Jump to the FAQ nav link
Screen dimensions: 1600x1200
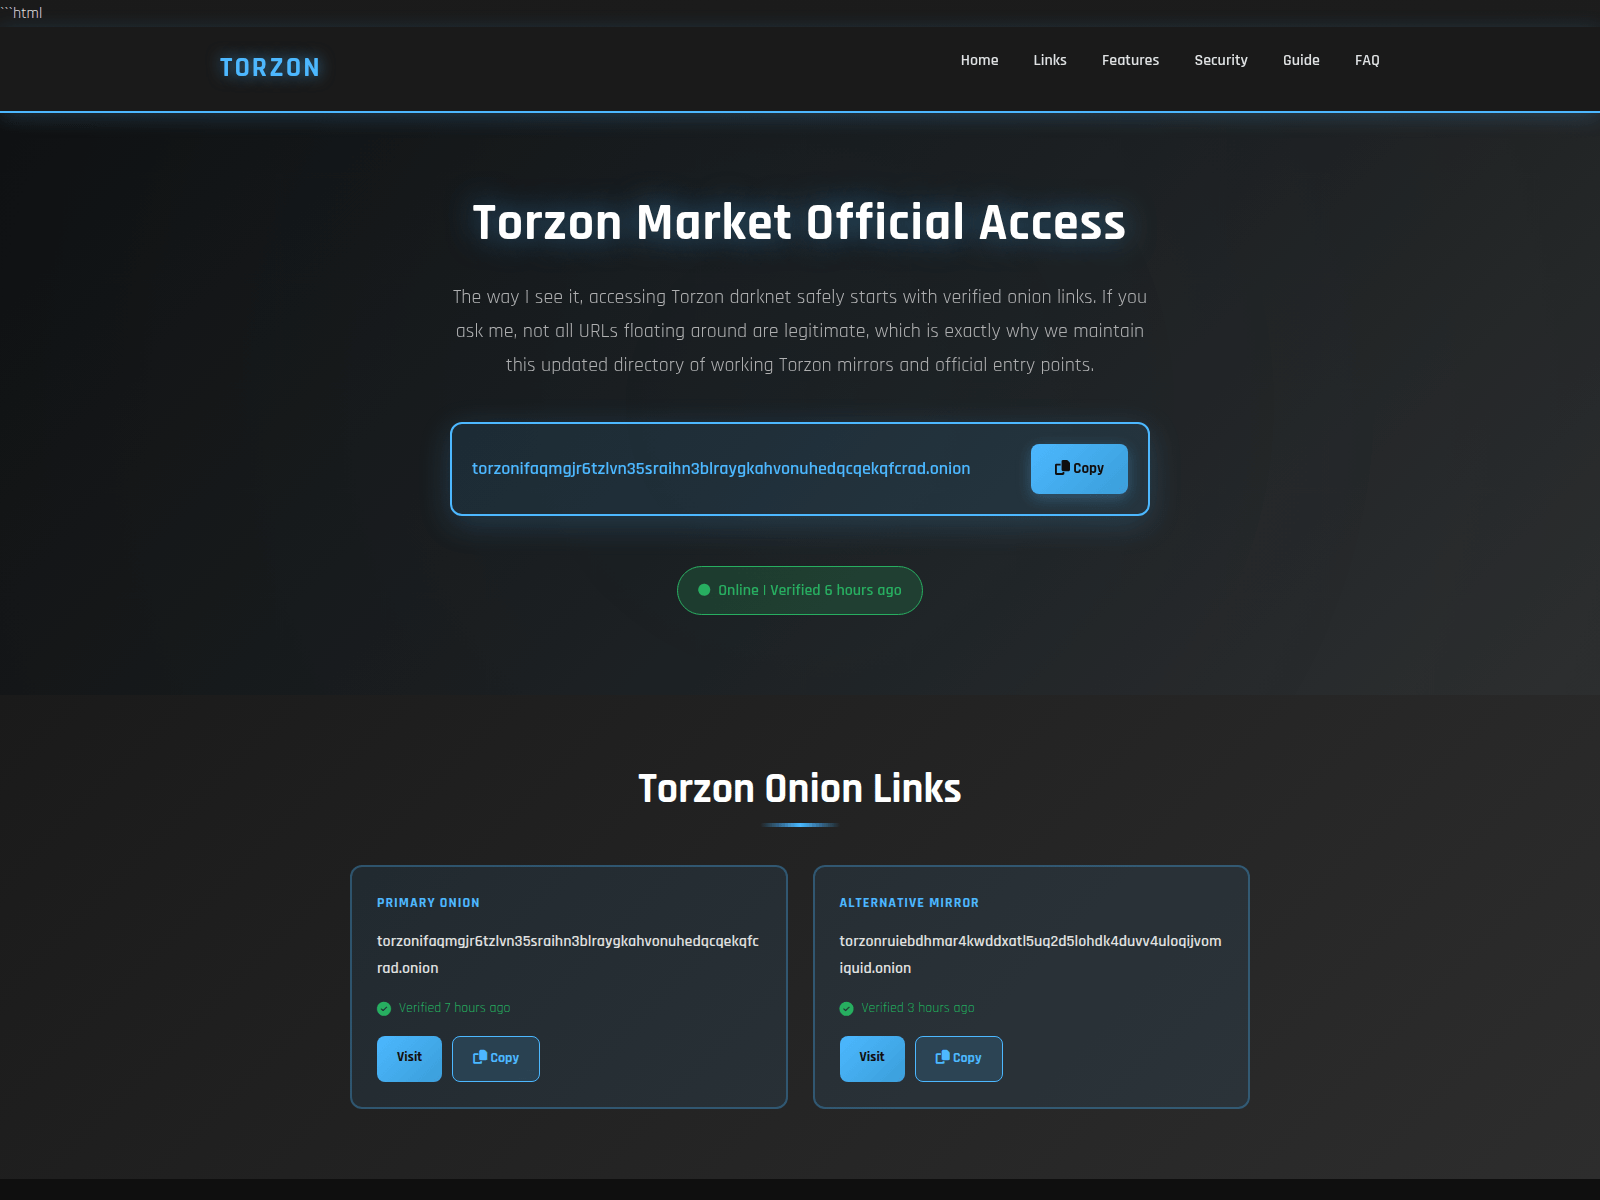click(1367, 60)
